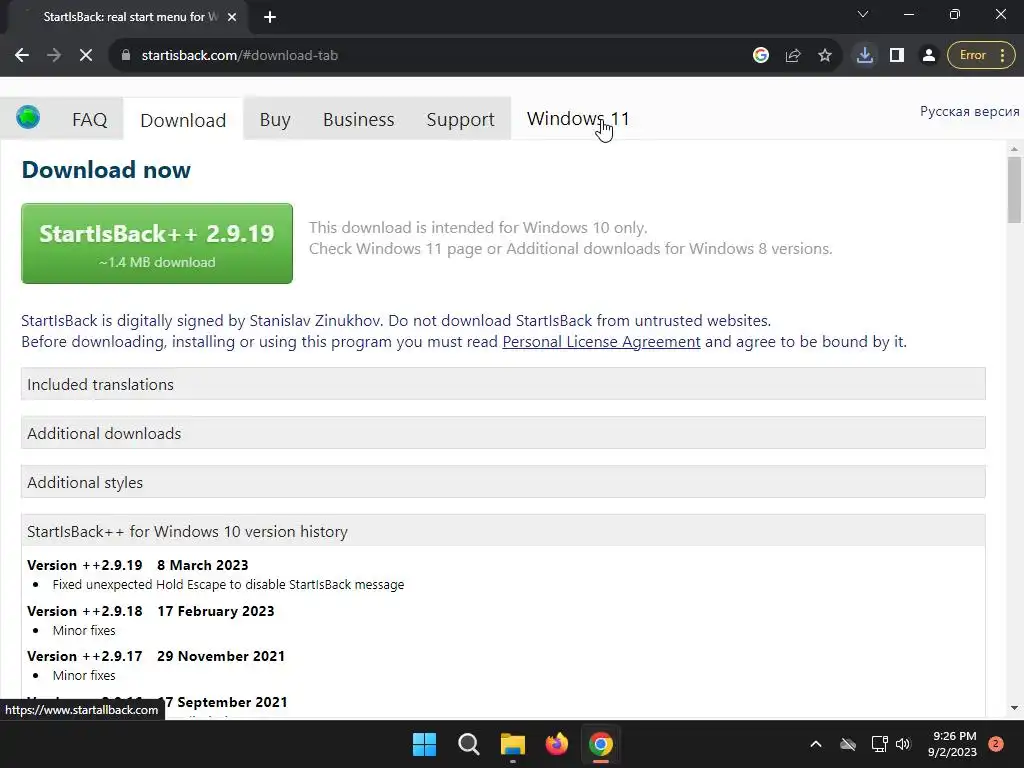Click the Version ++2.9.19 heading

point(137,565)
